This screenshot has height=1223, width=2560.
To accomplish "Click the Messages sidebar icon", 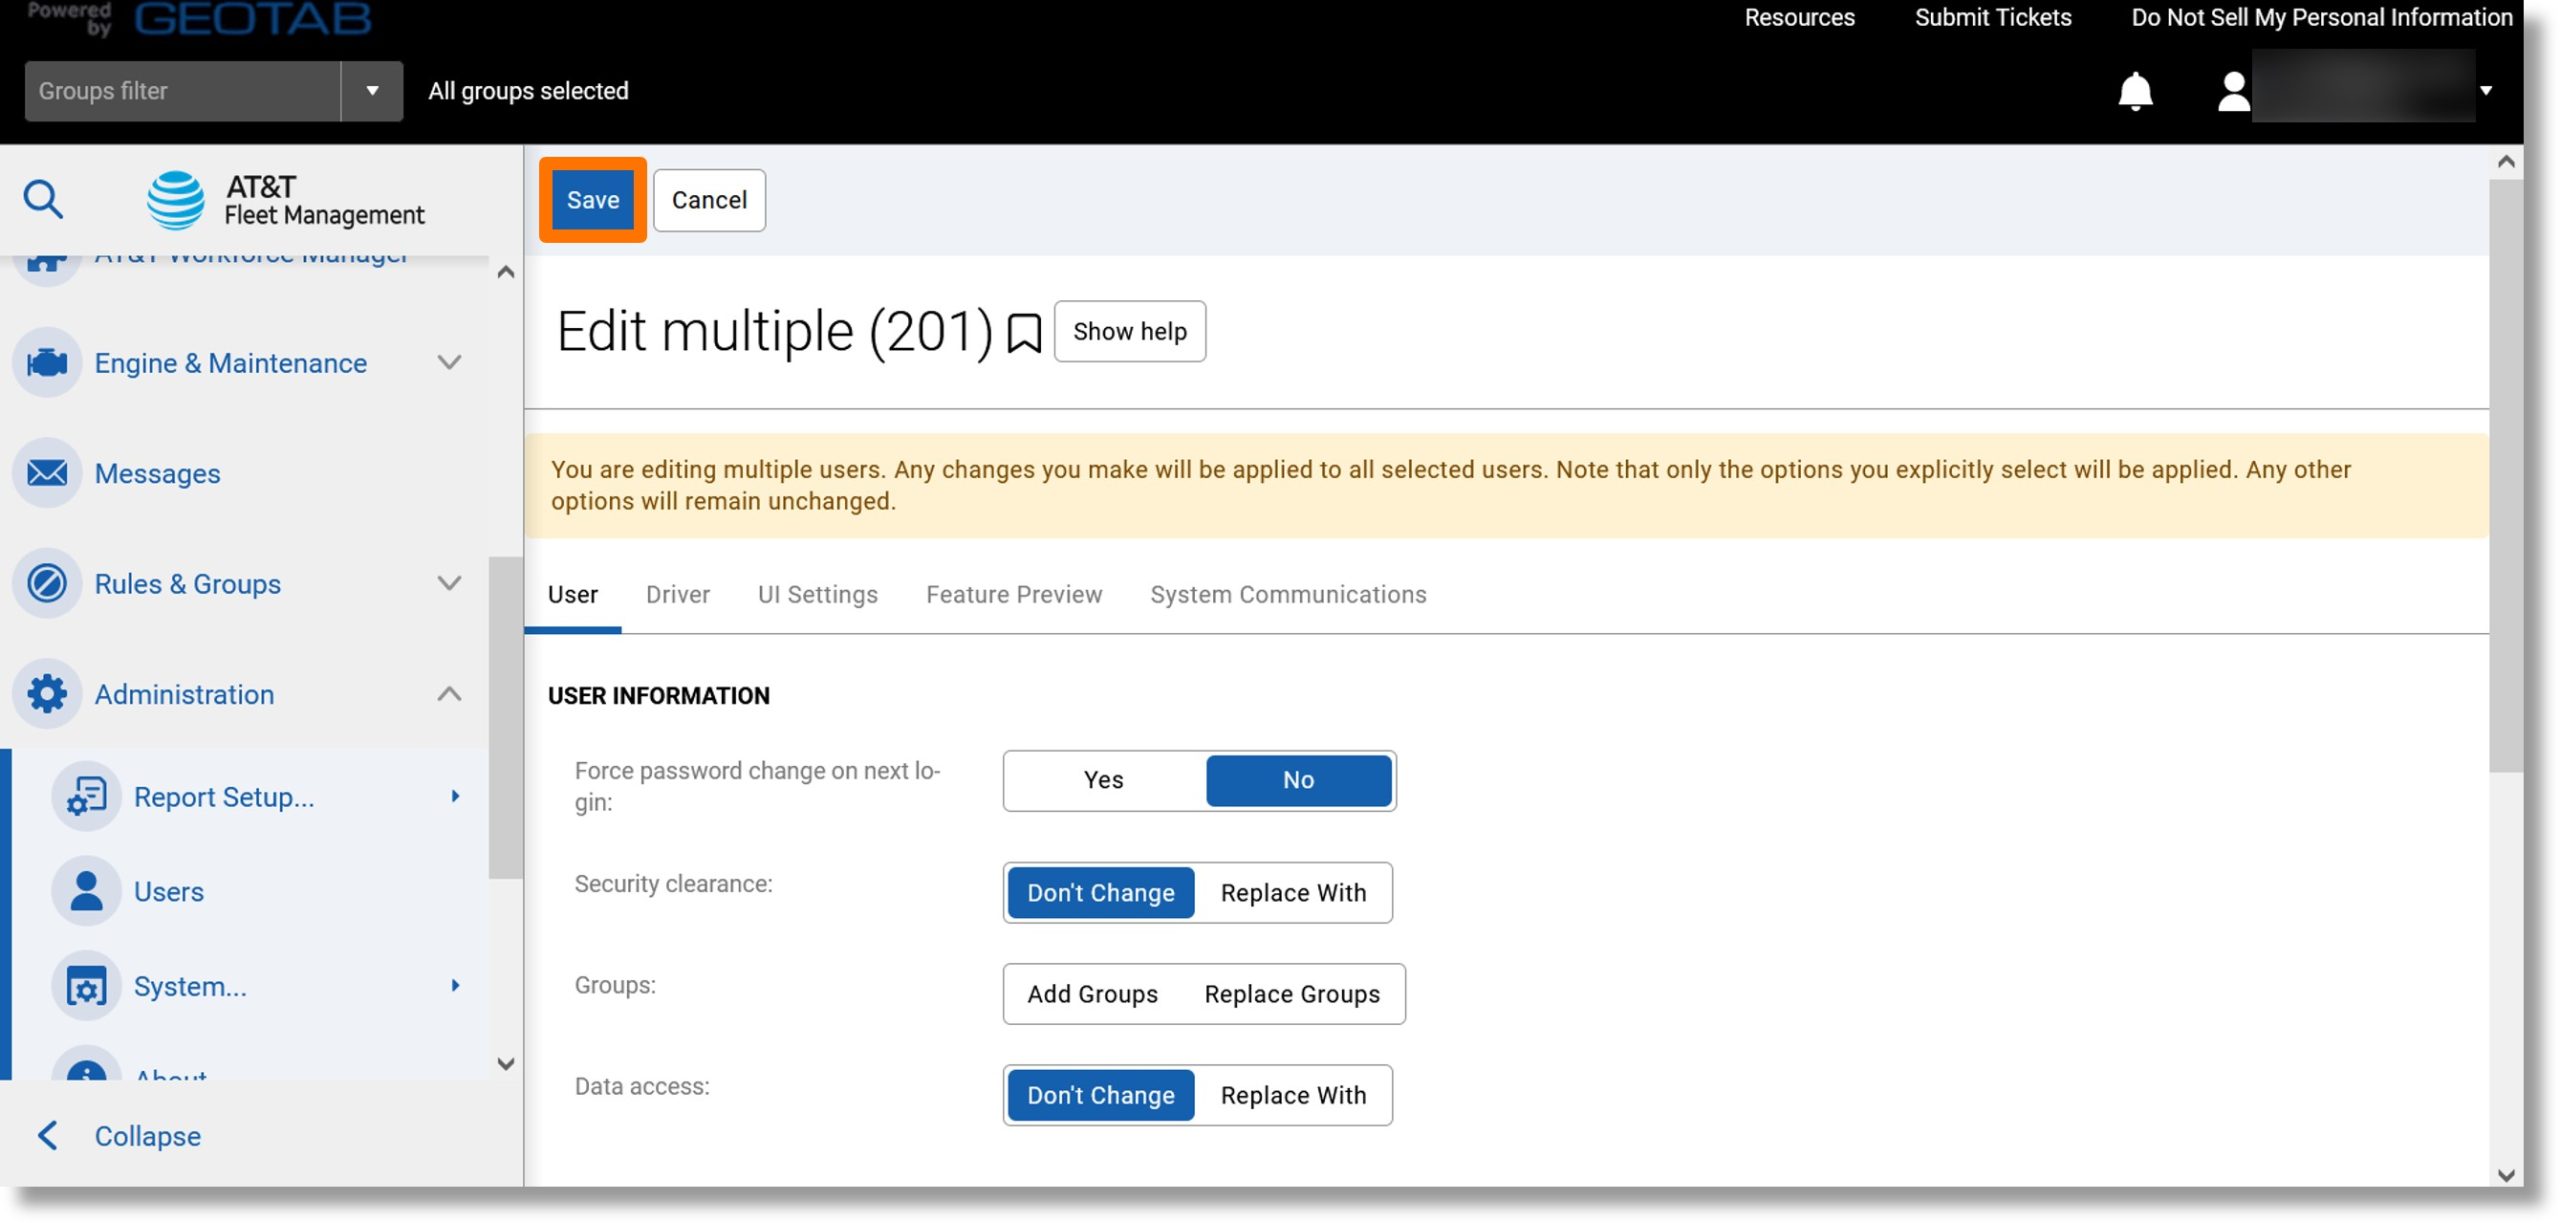I will tap(46, 472).
